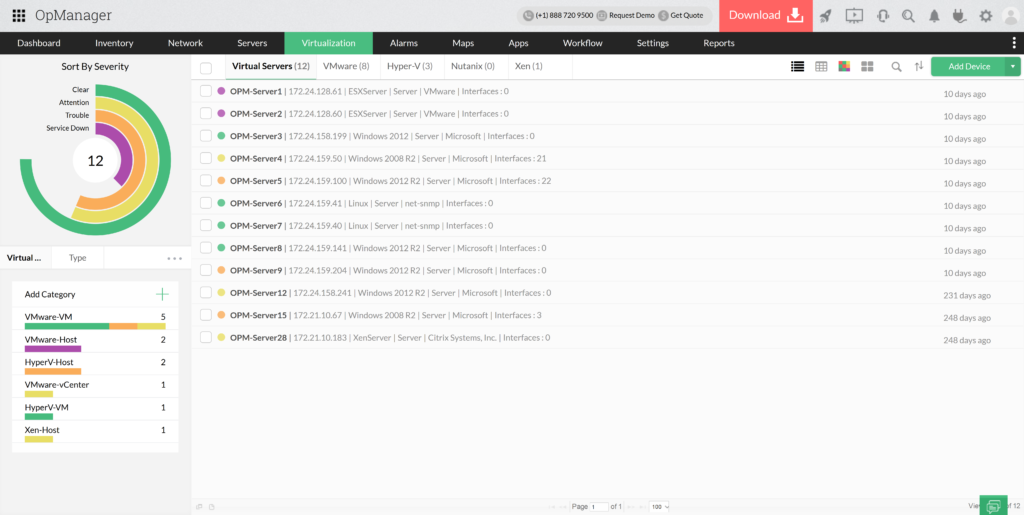Check the box for OPM-Server1
Screen dimensions: 1024x515
point(206,91)
